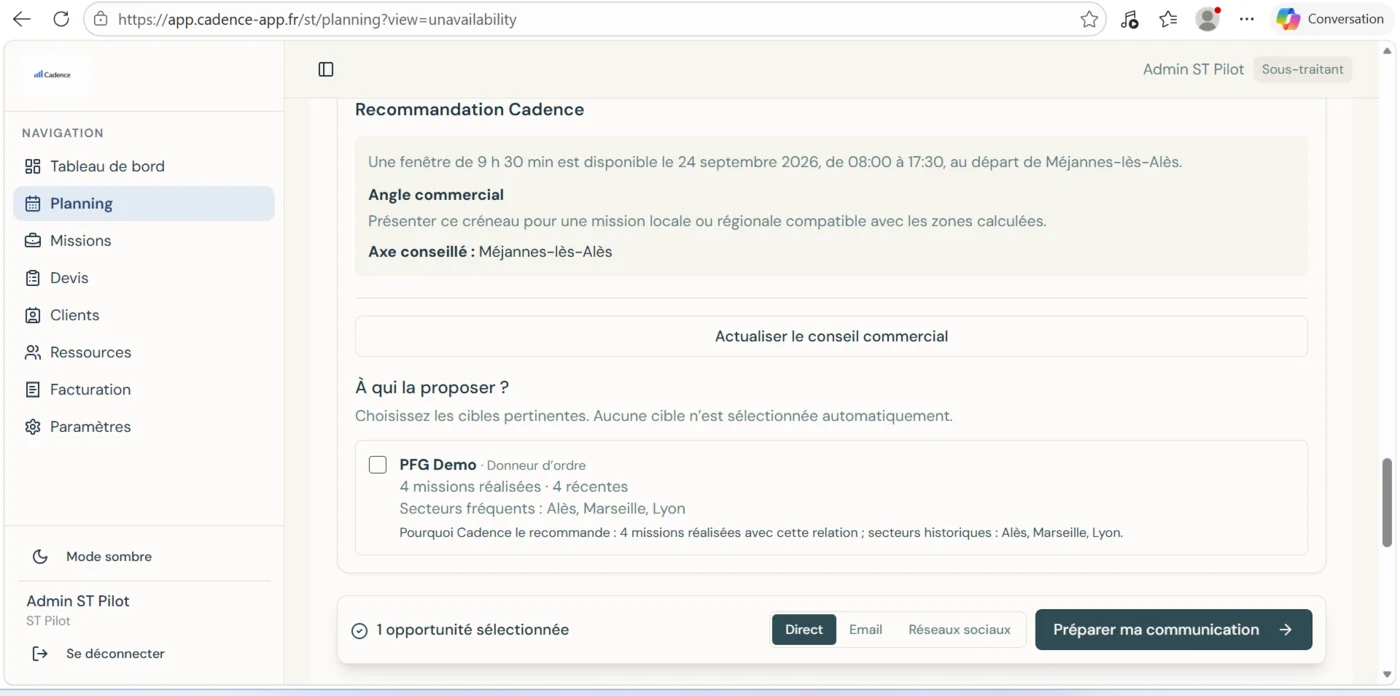Click the Devis clipboard icon
Screen dimensions: 1400x696
(x=33, y=278)
